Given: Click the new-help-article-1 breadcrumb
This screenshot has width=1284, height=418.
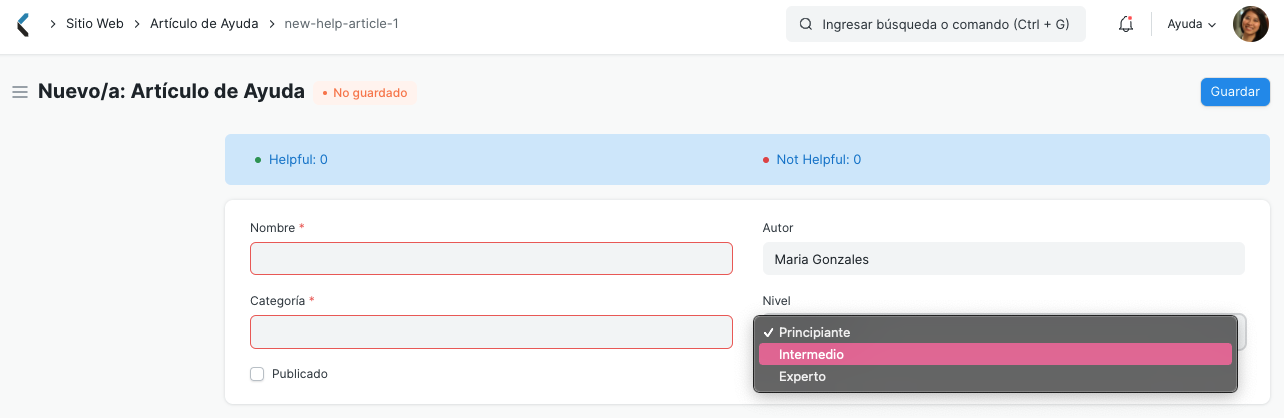Looking at the screenshot, I should click(341, 23).
